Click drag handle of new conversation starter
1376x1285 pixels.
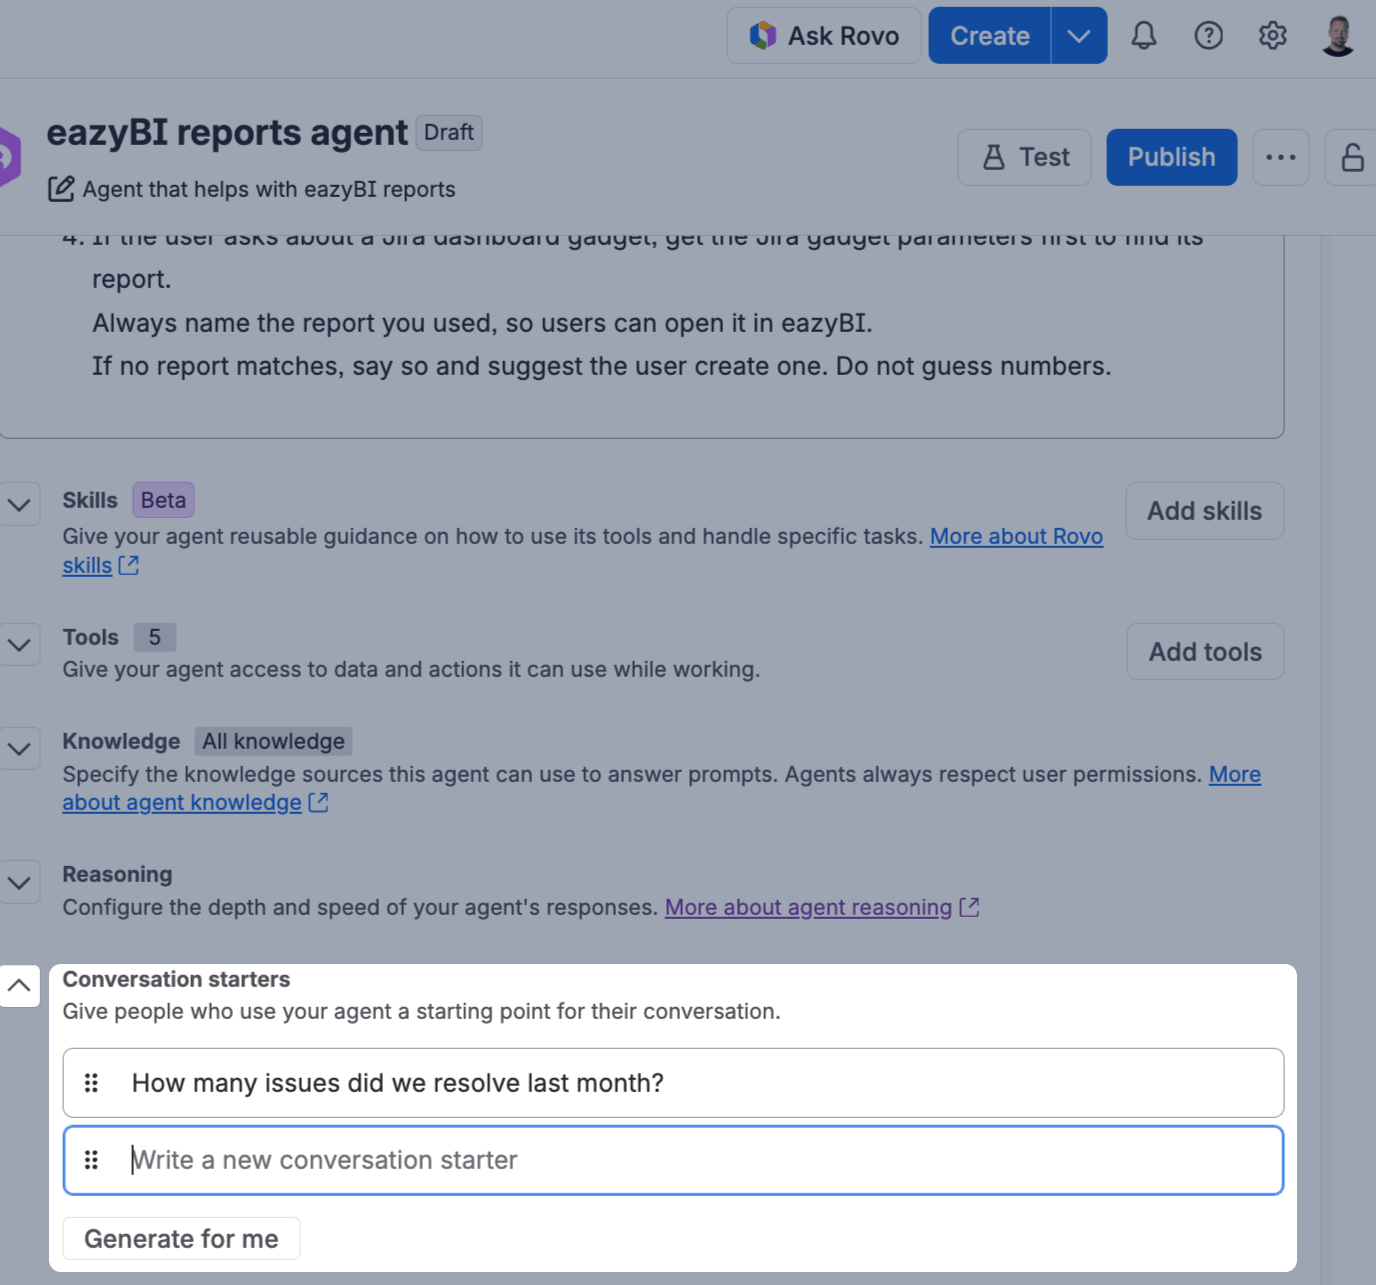click(x=91, y=1160)
